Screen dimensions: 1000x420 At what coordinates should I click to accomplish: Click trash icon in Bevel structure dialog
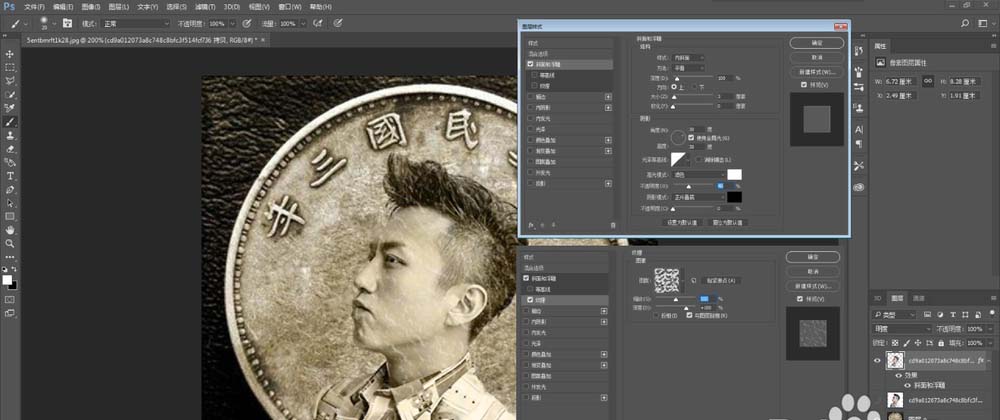click(x=613, y=225)
